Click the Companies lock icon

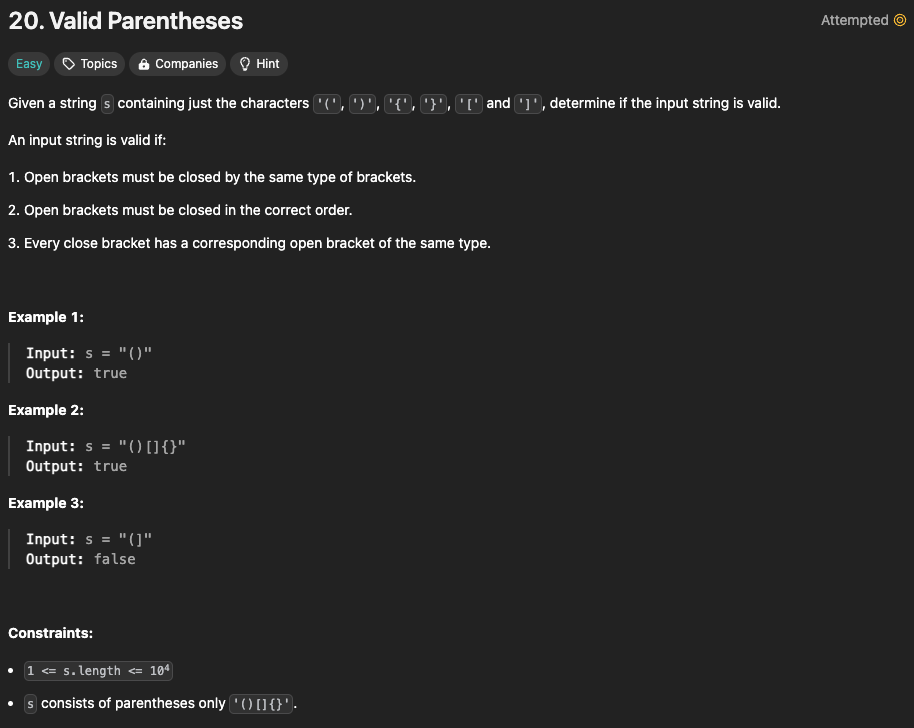pos(143,64)
